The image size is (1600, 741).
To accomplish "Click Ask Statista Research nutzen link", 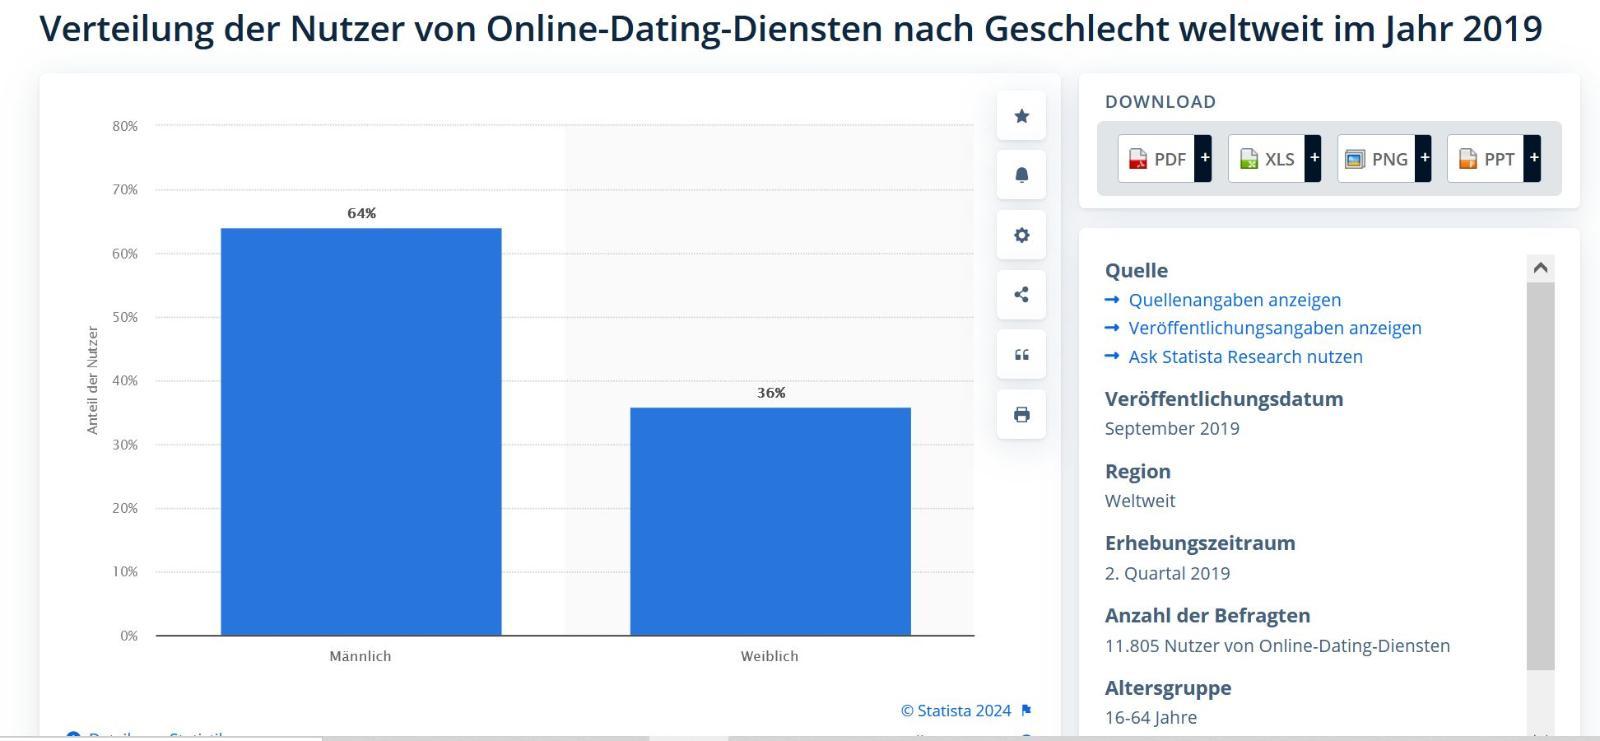I will click(x=1245, y=357).
